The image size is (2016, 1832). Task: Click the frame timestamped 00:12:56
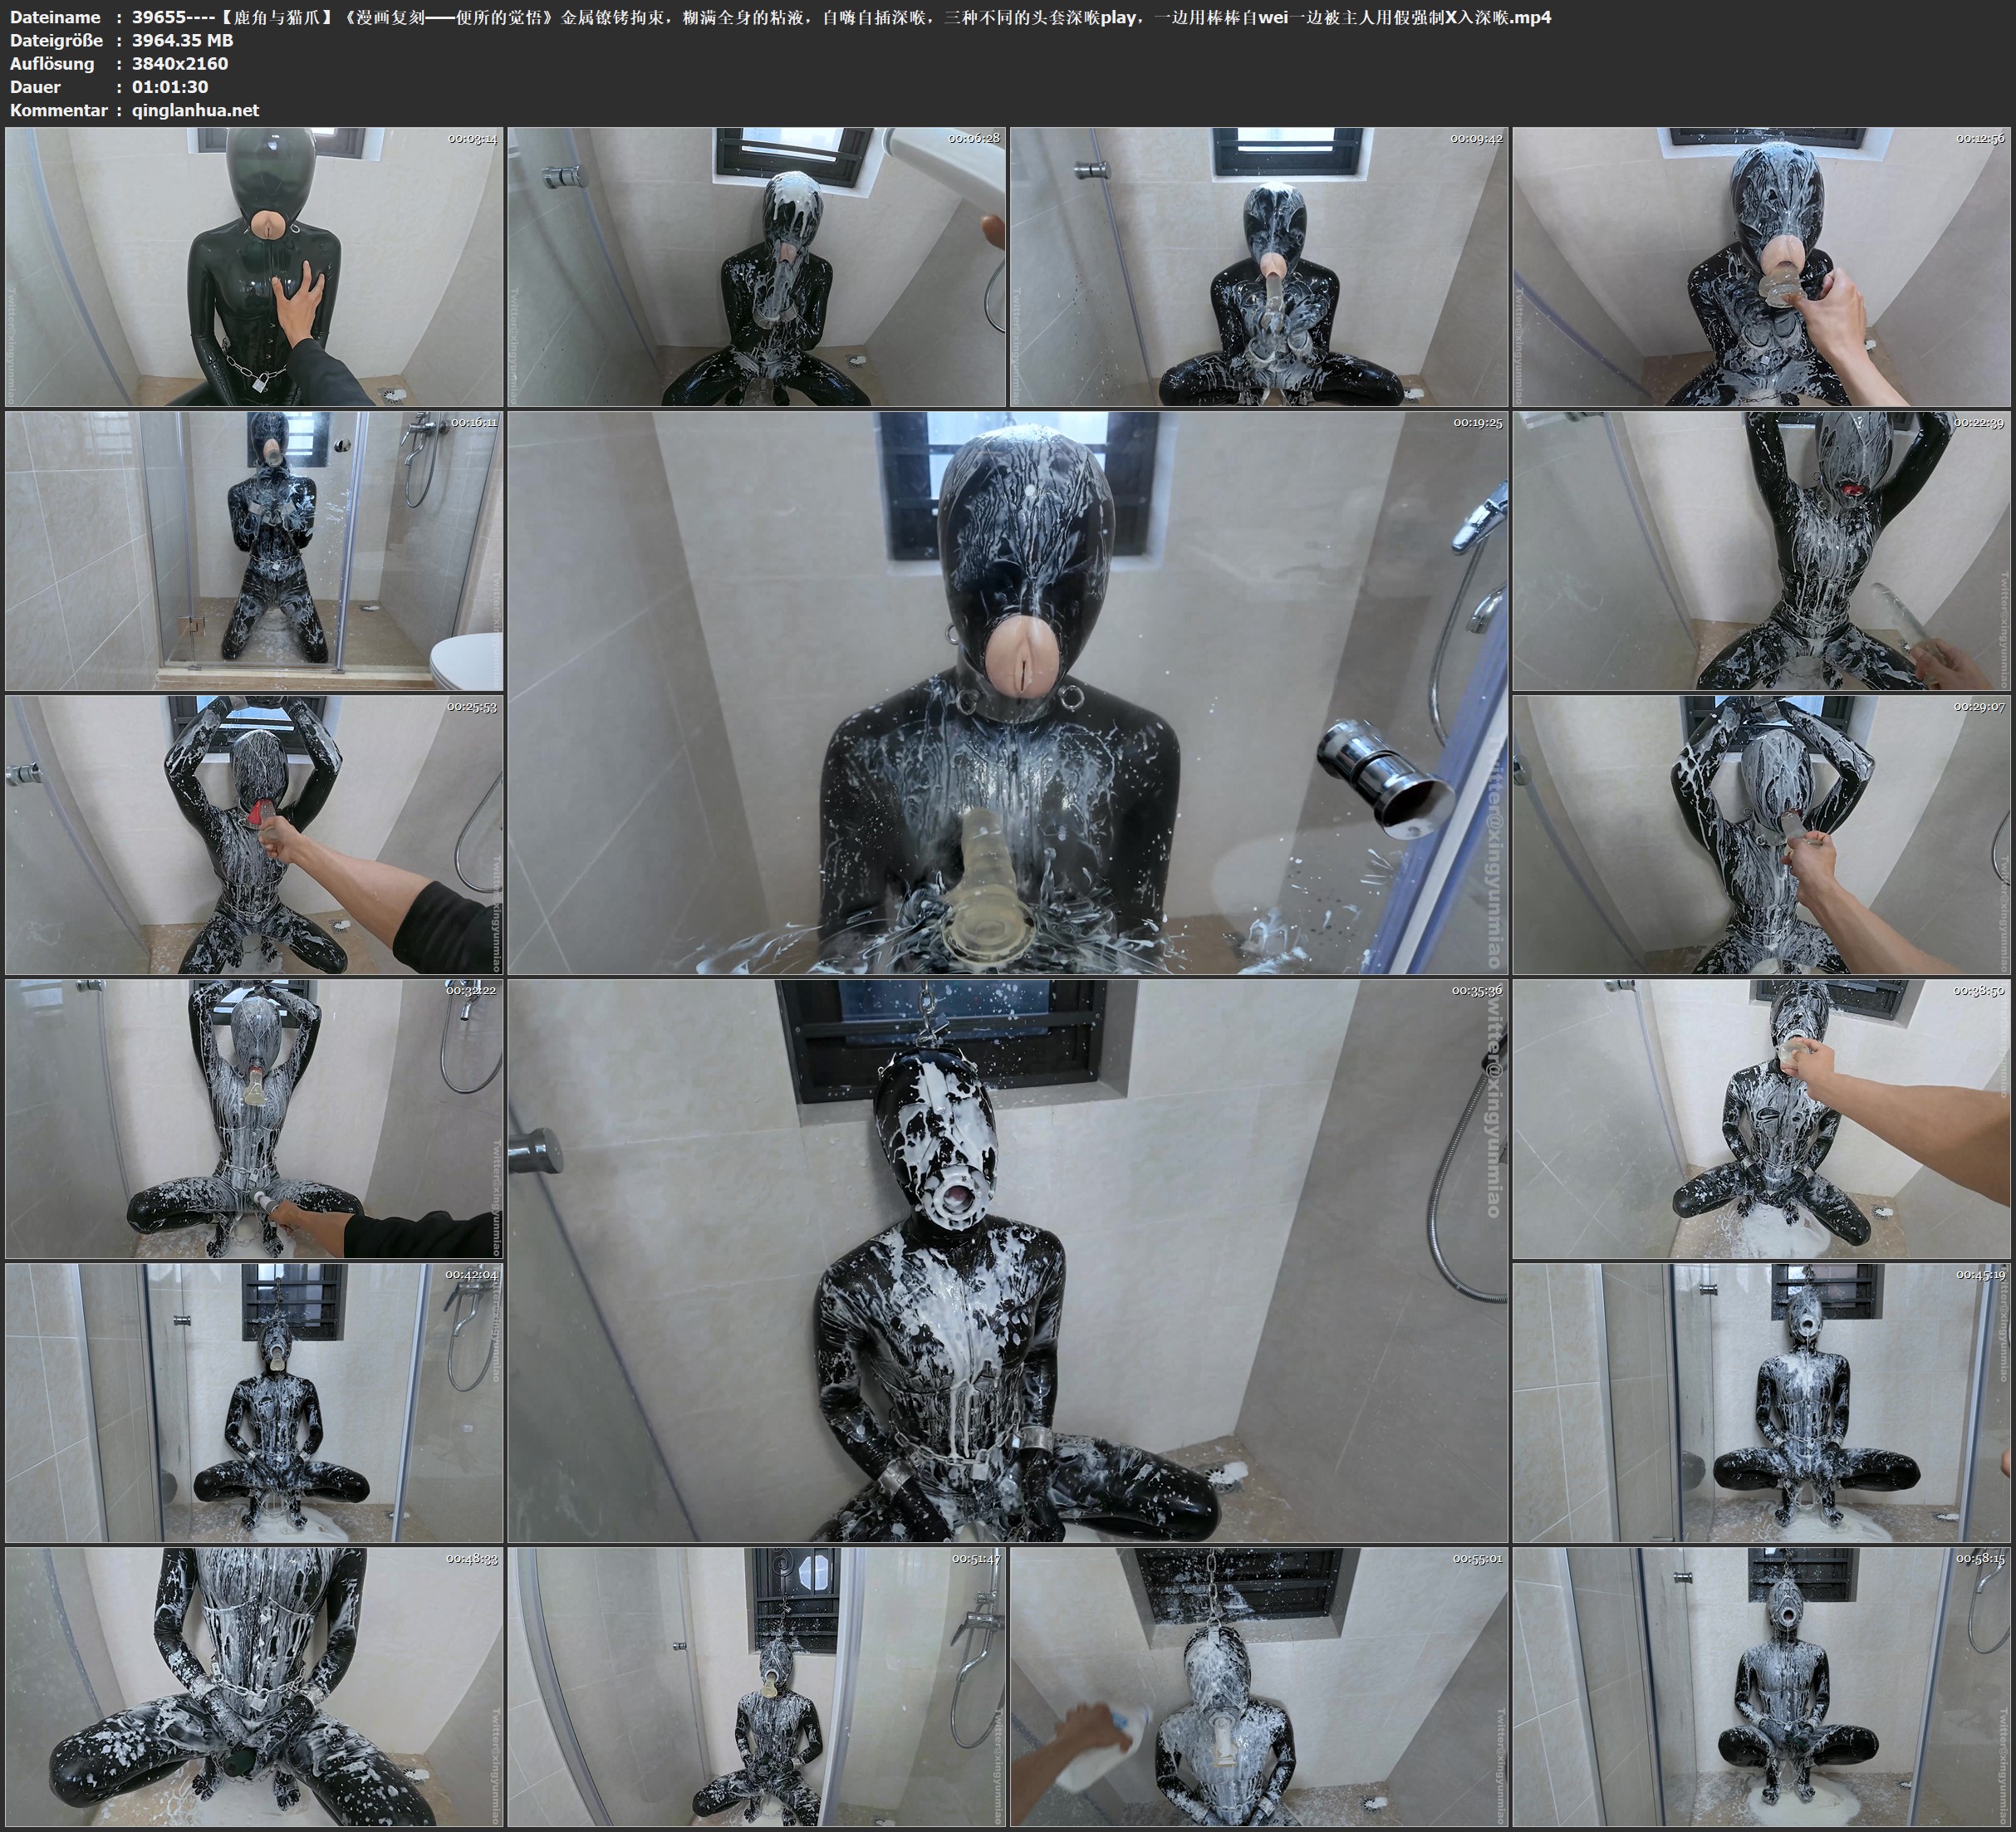click(x=1762, y=266)
